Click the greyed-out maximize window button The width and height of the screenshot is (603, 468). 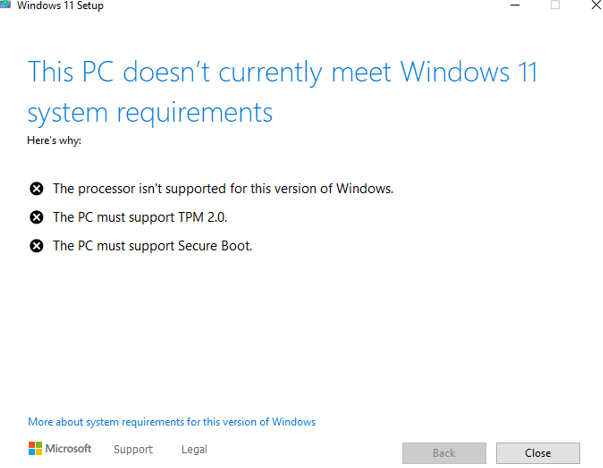pos(556,6)
